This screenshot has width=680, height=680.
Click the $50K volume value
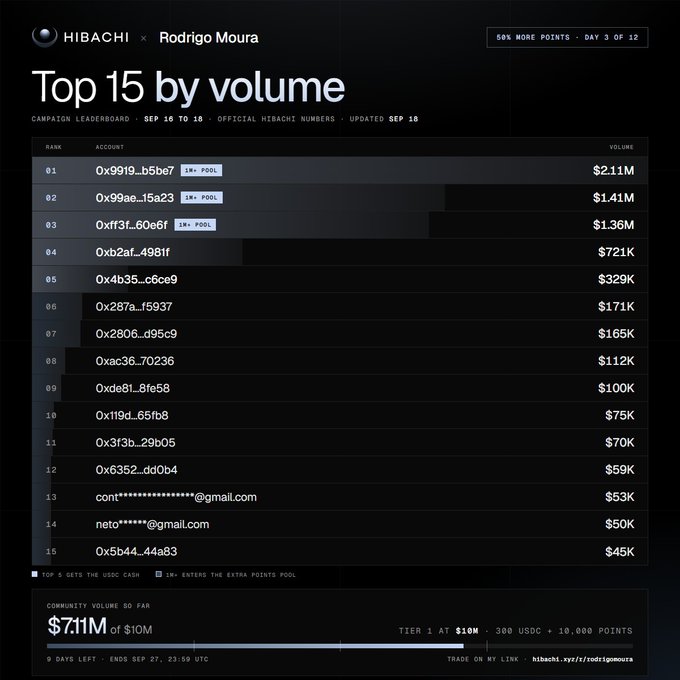[620, 524]
